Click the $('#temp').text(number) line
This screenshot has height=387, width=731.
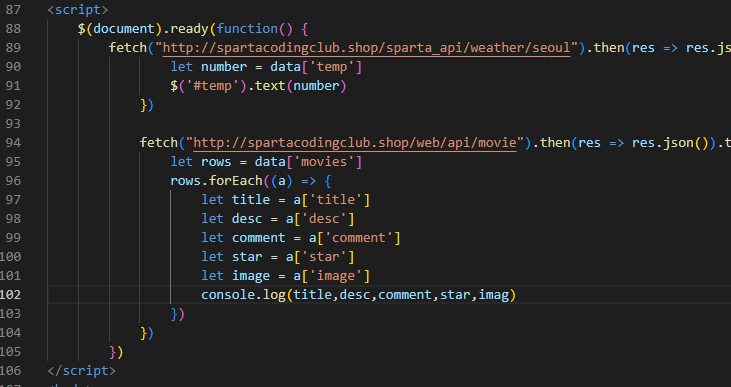258,86
